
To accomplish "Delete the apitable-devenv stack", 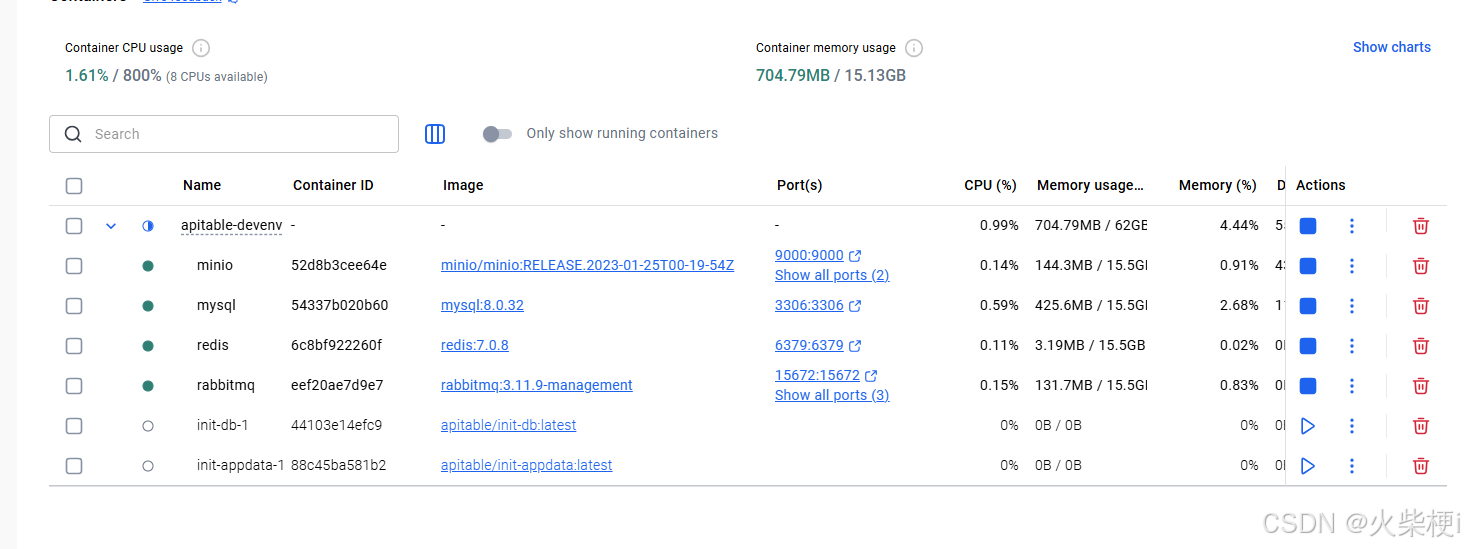I will [x=1420, y=226].
